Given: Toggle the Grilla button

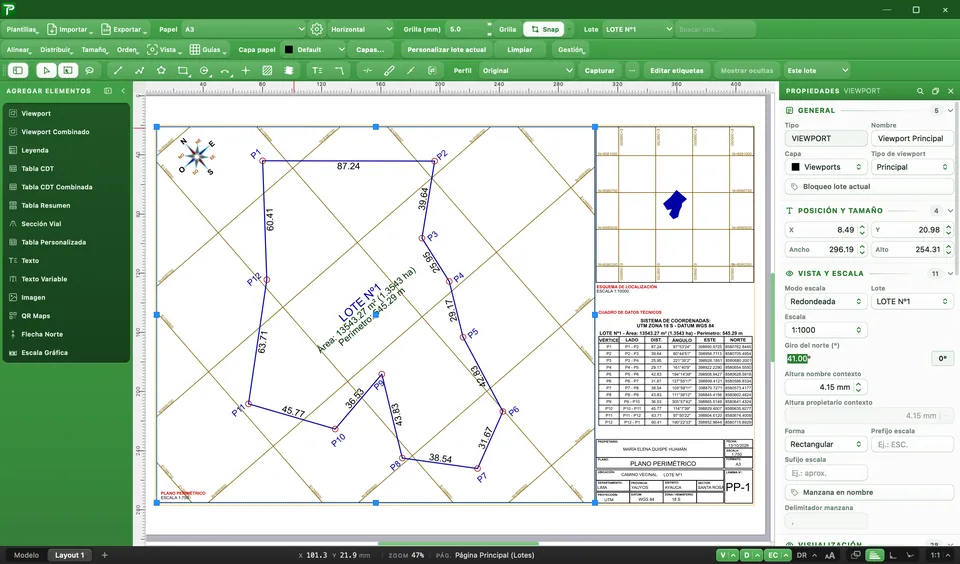Looking at the screenshot, I should [x=507, y=29].
